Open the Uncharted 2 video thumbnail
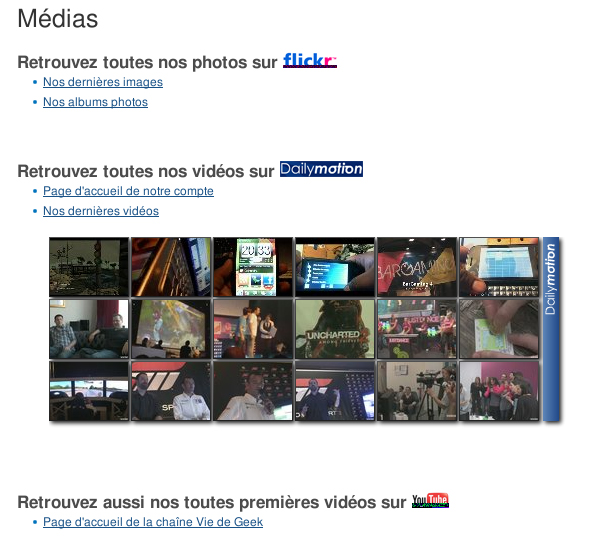The image size is (590, 543). [x=335, y=329]
